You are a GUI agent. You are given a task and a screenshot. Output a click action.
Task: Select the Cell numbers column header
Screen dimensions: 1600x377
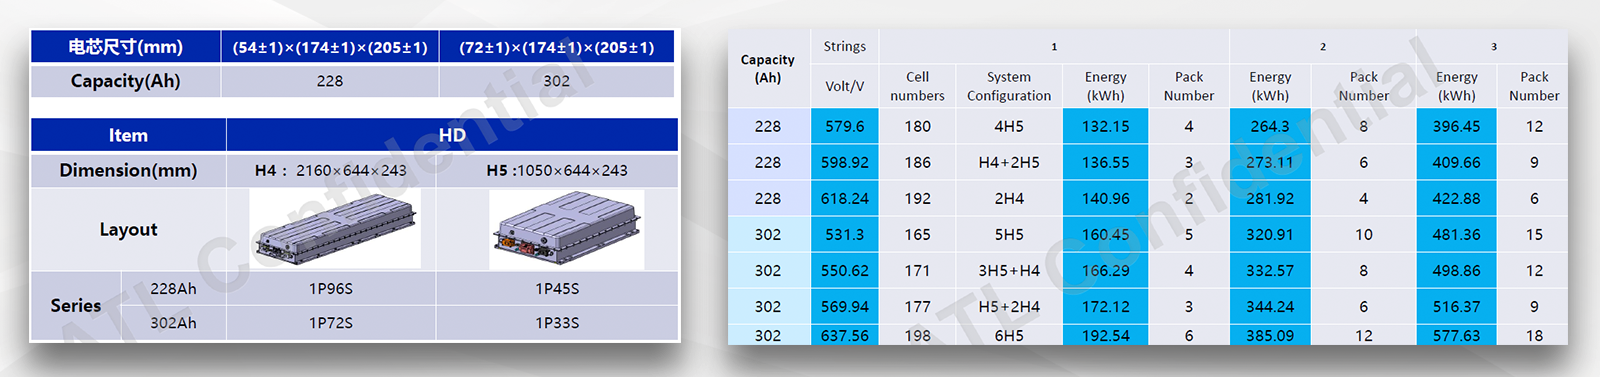point(917,86)
